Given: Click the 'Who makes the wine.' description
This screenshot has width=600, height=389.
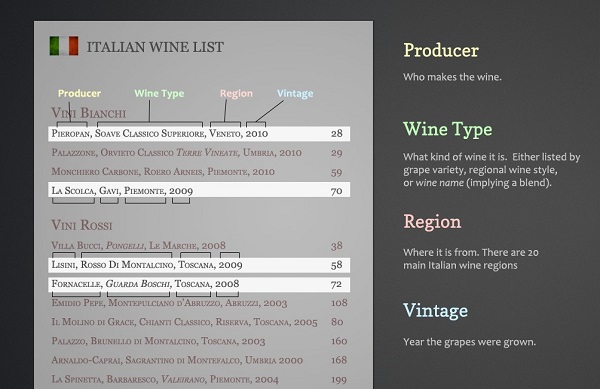Looking at the screenshot, I should (452, 77).
